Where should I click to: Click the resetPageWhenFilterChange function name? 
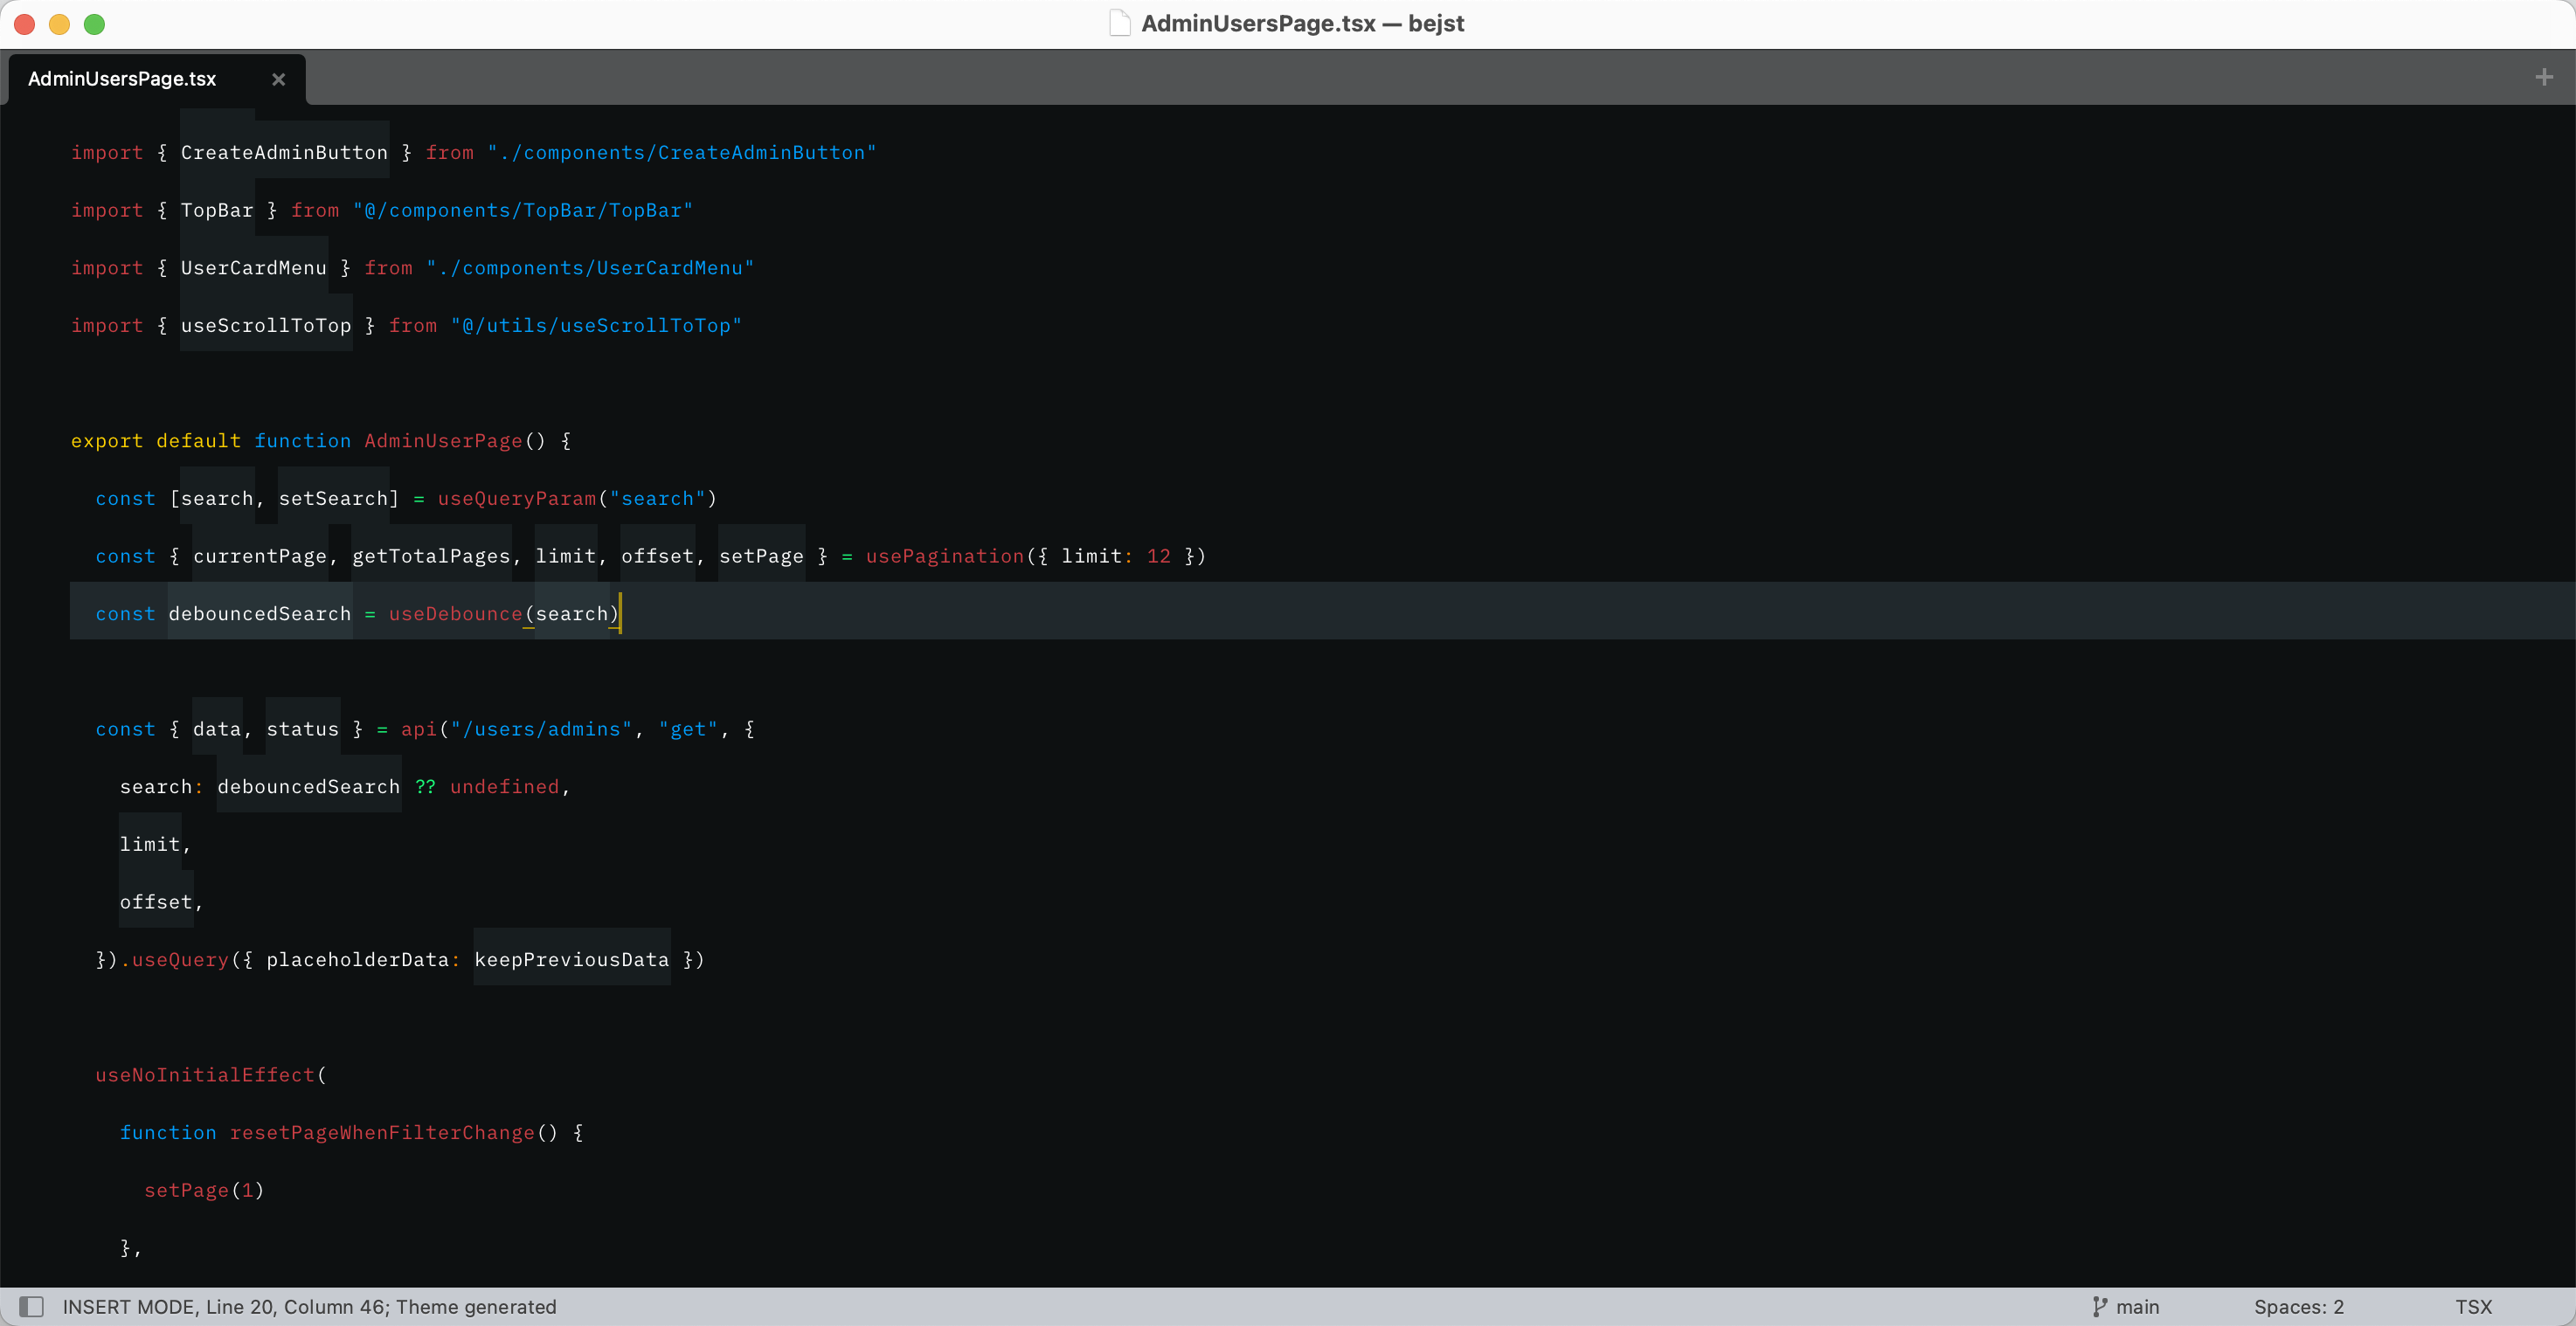point(382,1132)
